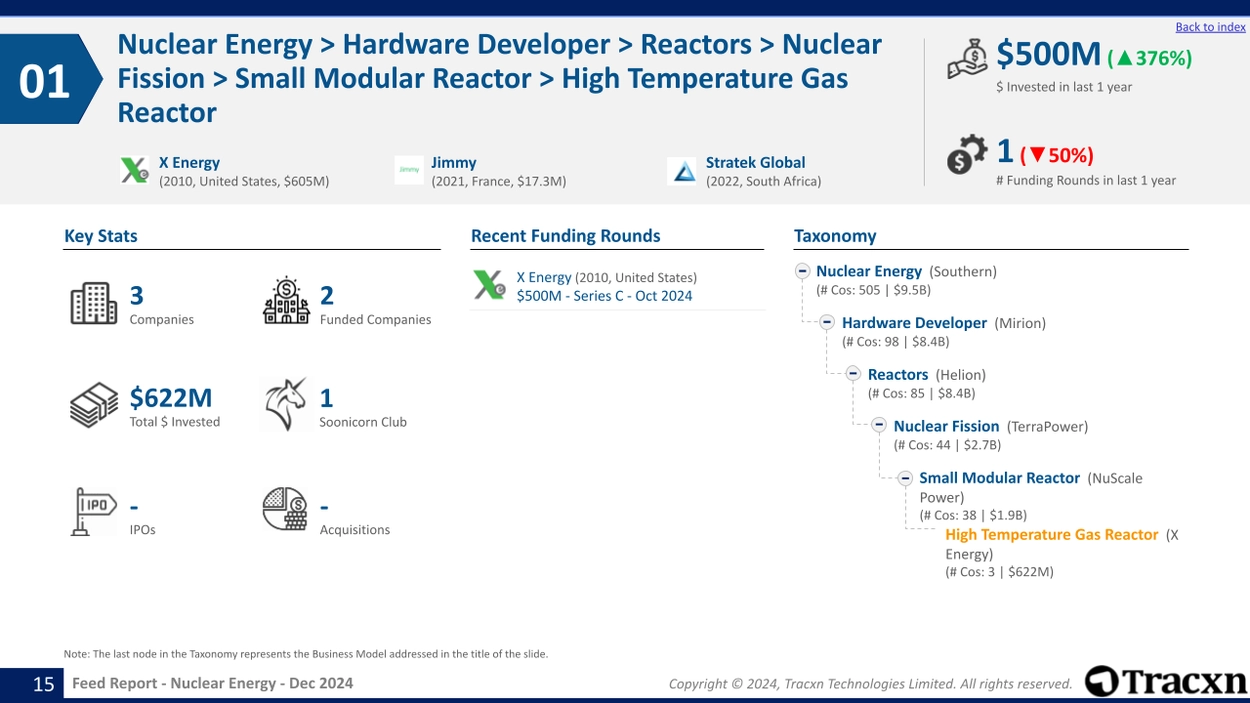
Task: Click the IPOs signpost icon
Action: coord(94,512)
